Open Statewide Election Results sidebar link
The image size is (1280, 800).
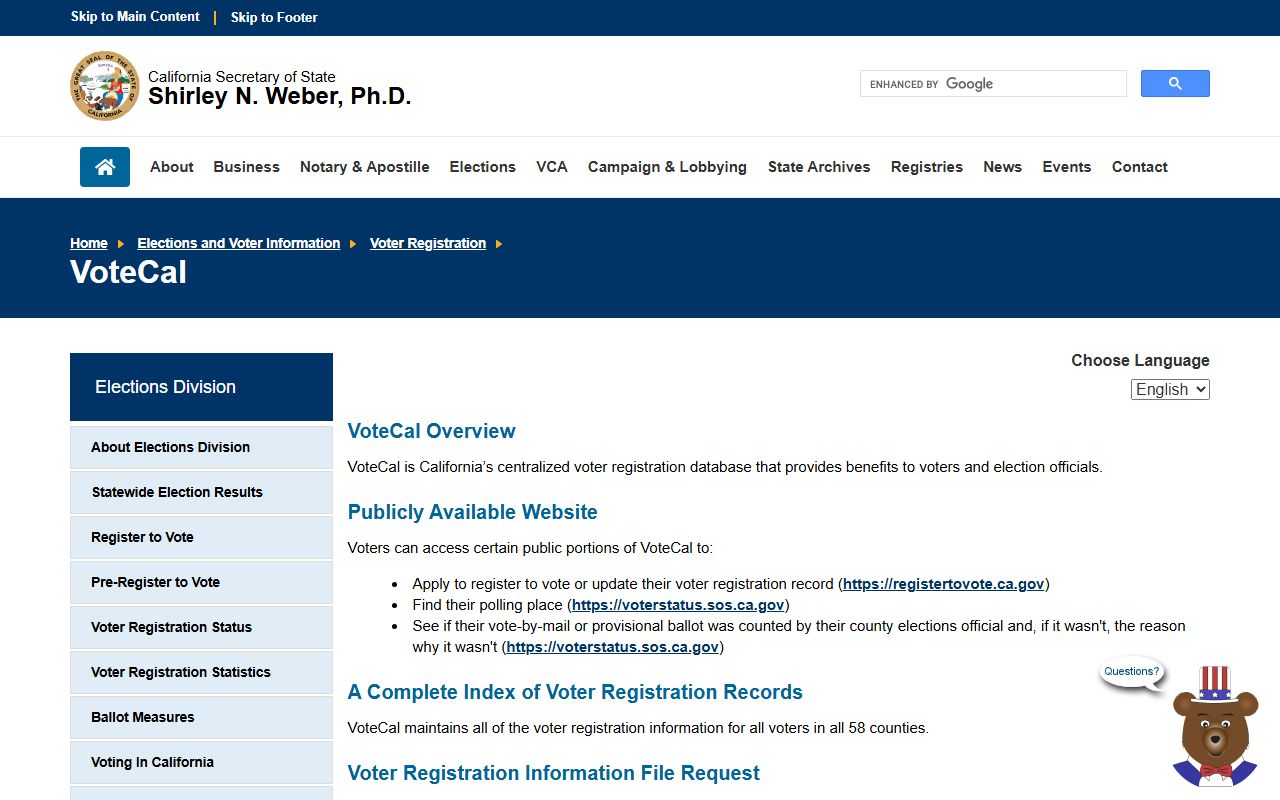[201, 492]
